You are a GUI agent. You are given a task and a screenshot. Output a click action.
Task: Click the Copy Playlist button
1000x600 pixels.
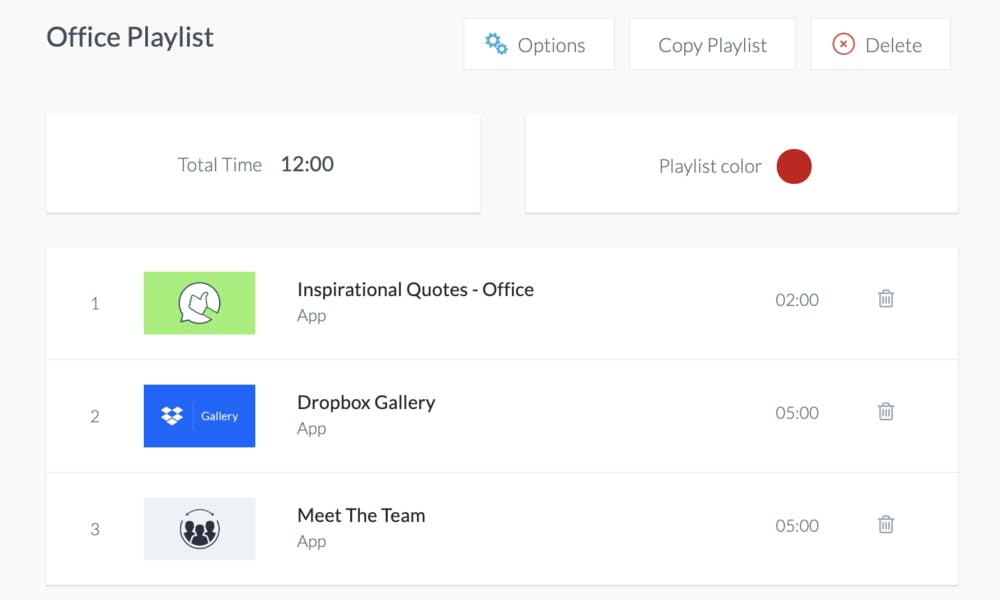point(712,44)
